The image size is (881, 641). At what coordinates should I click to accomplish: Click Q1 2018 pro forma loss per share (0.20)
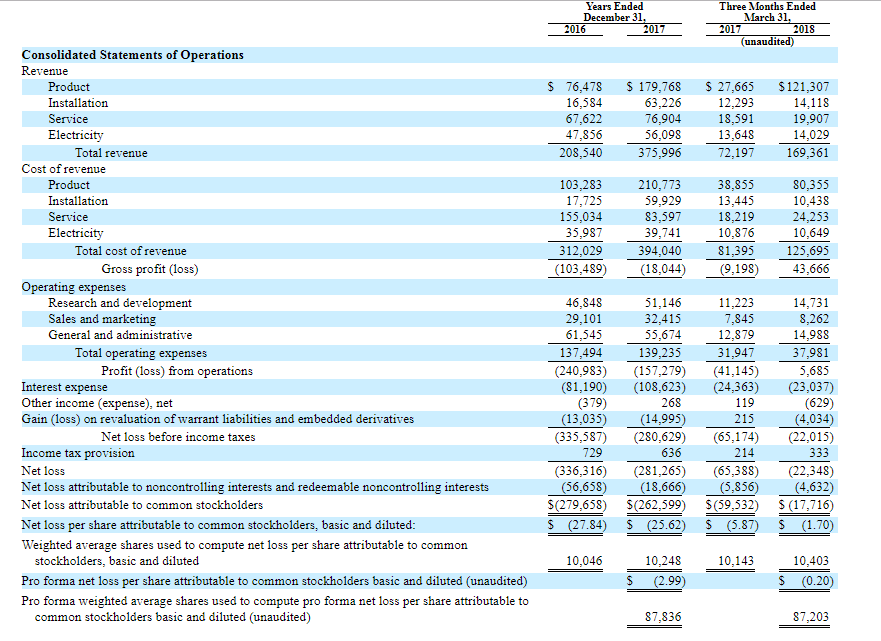click(x=818, y=581)
